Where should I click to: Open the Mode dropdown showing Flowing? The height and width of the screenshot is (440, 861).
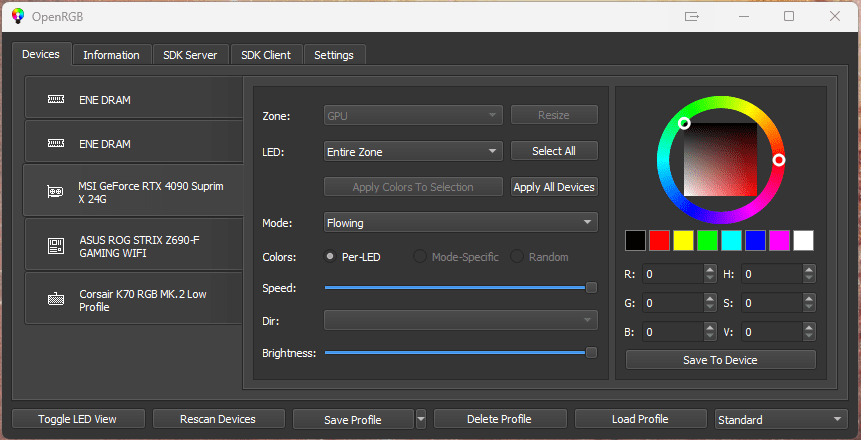click(x=460, y=222)
